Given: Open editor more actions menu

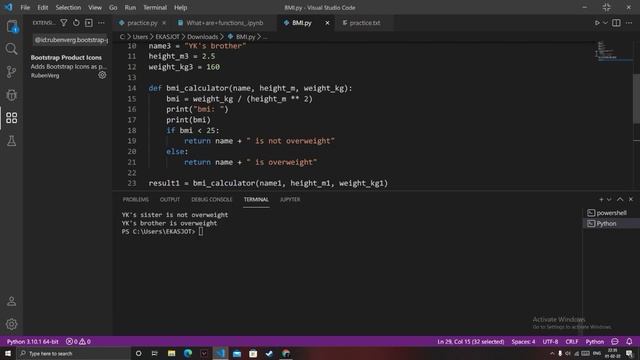Looking at the screenshot, I should [x=629, y=23].
